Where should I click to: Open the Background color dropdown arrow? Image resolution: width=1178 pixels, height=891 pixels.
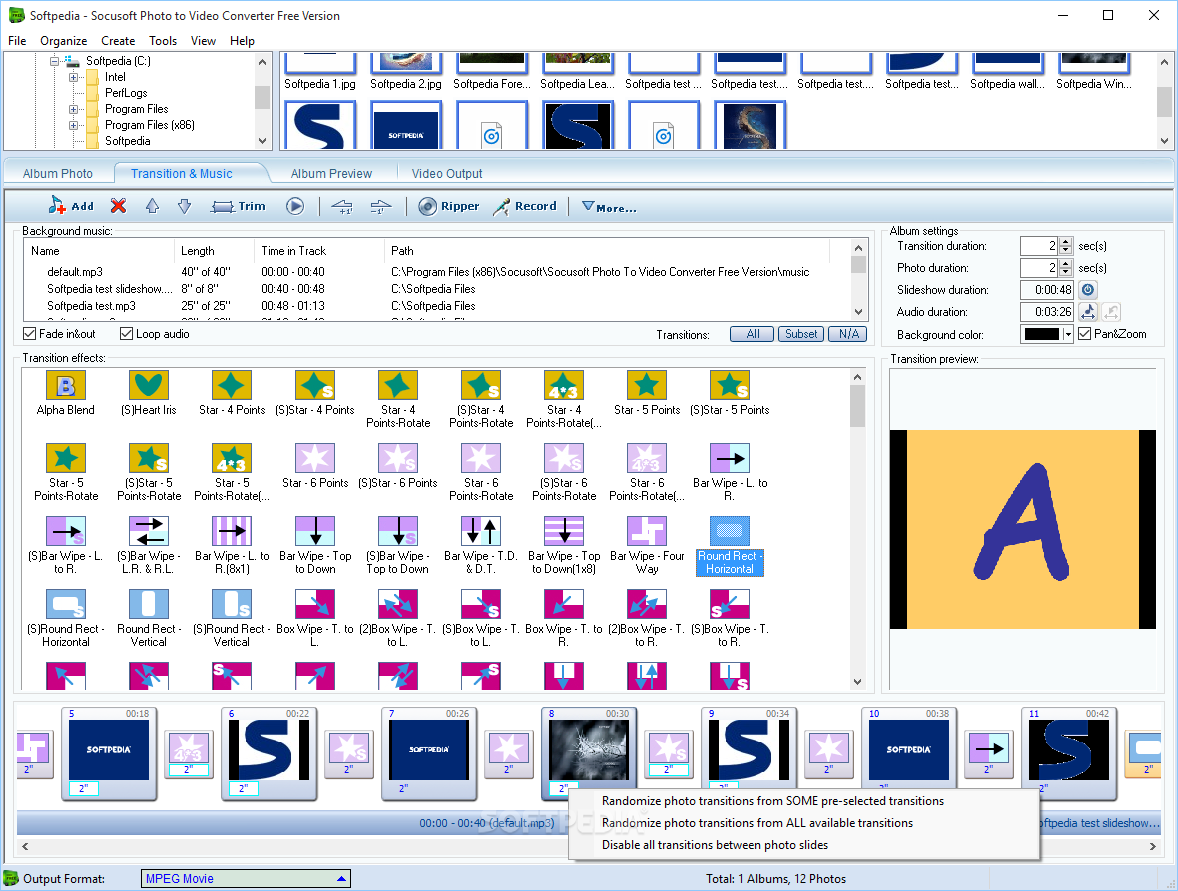1068,334
